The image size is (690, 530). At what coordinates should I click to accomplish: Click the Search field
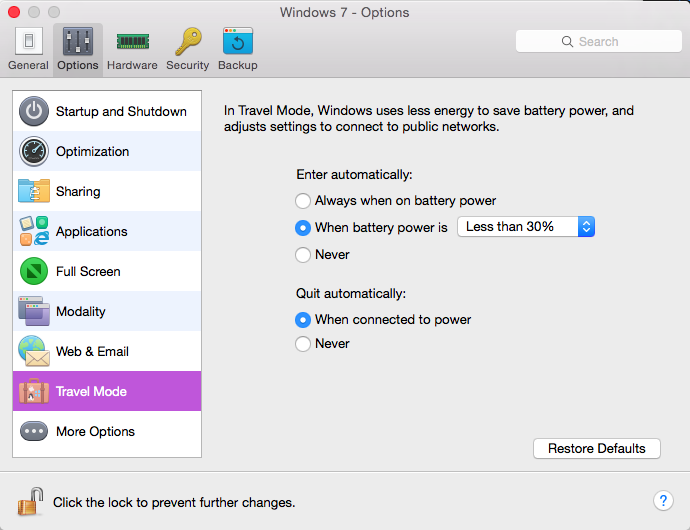click(598, 41)
